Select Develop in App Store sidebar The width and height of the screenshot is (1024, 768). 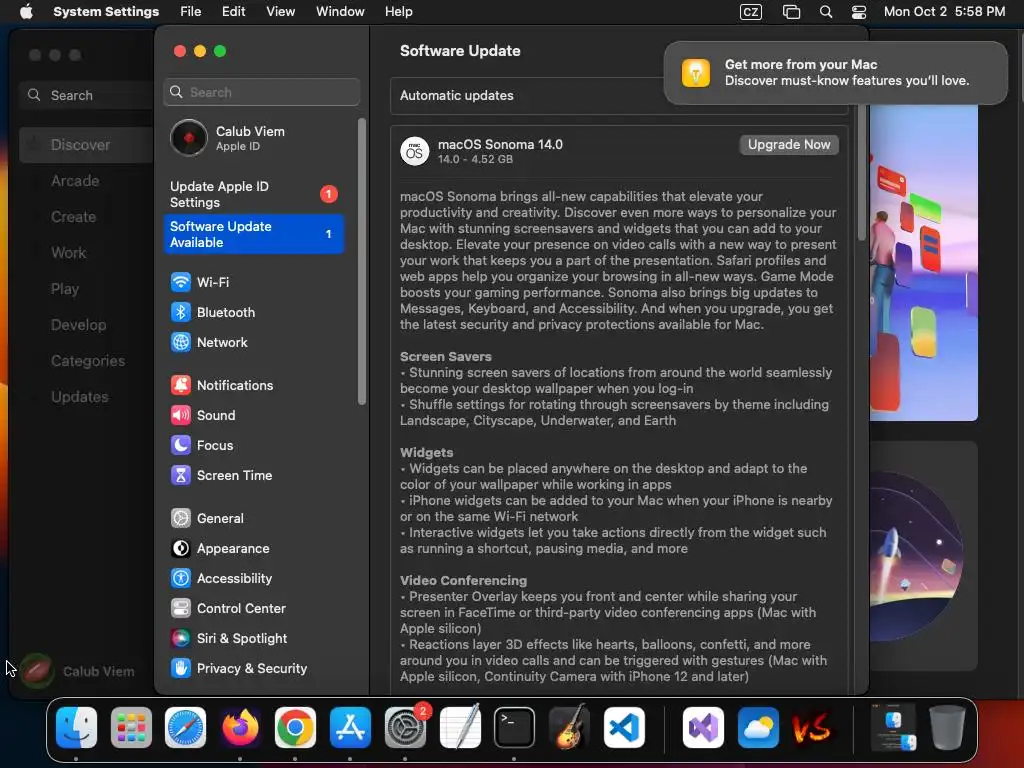point(78,325)
